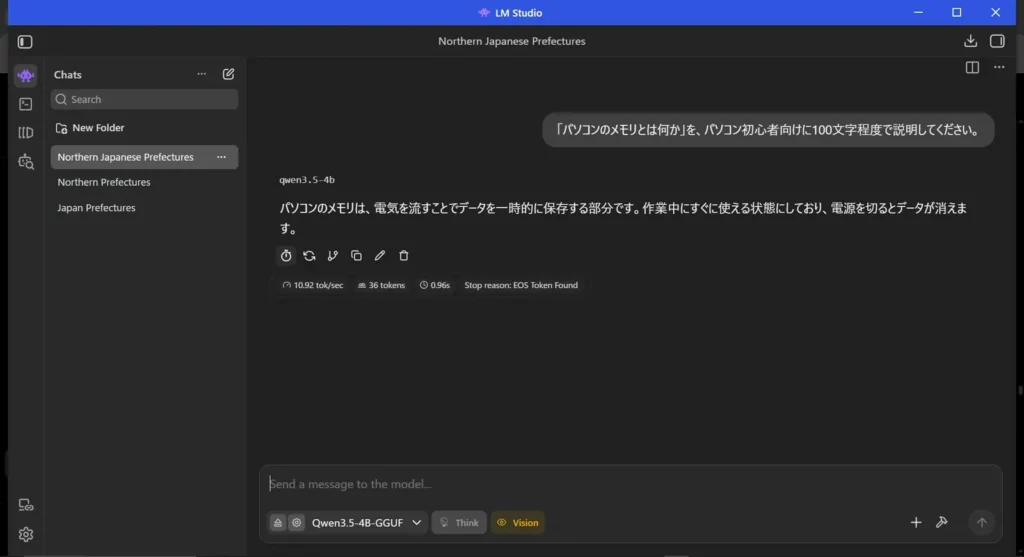Eject the loaded model
Viewport: 1024px width, 557px height.
pyautogui.click(x=278, y=522)
